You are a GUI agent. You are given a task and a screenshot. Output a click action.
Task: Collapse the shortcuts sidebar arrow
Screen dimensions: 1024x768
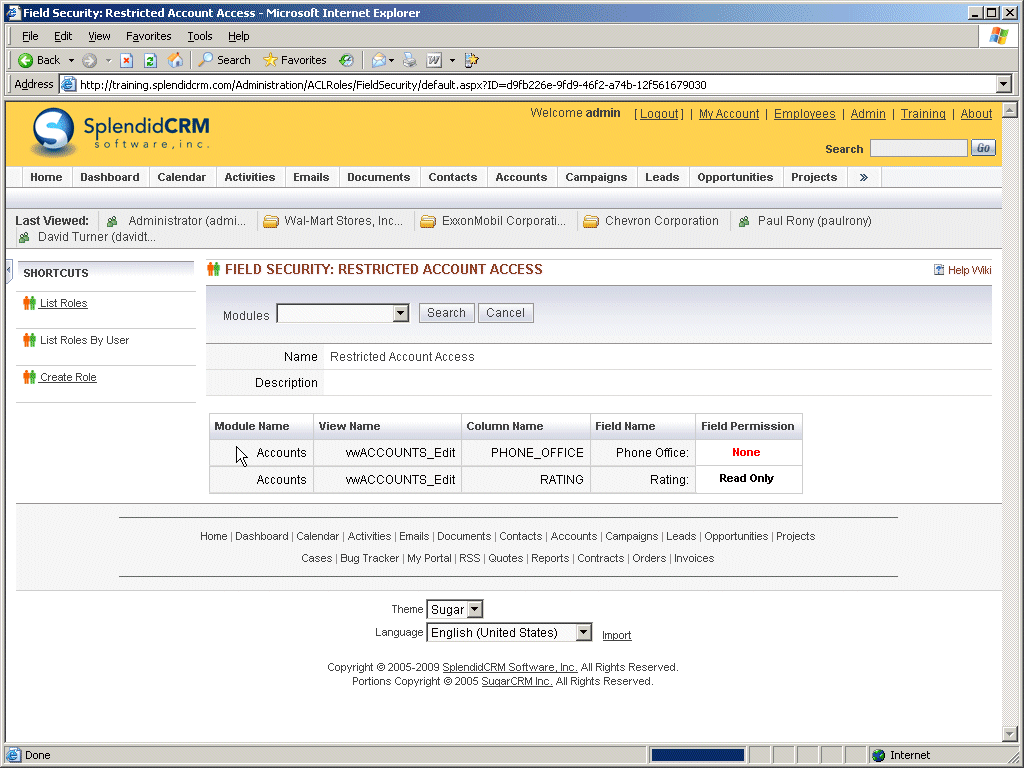tap(9, 271)
